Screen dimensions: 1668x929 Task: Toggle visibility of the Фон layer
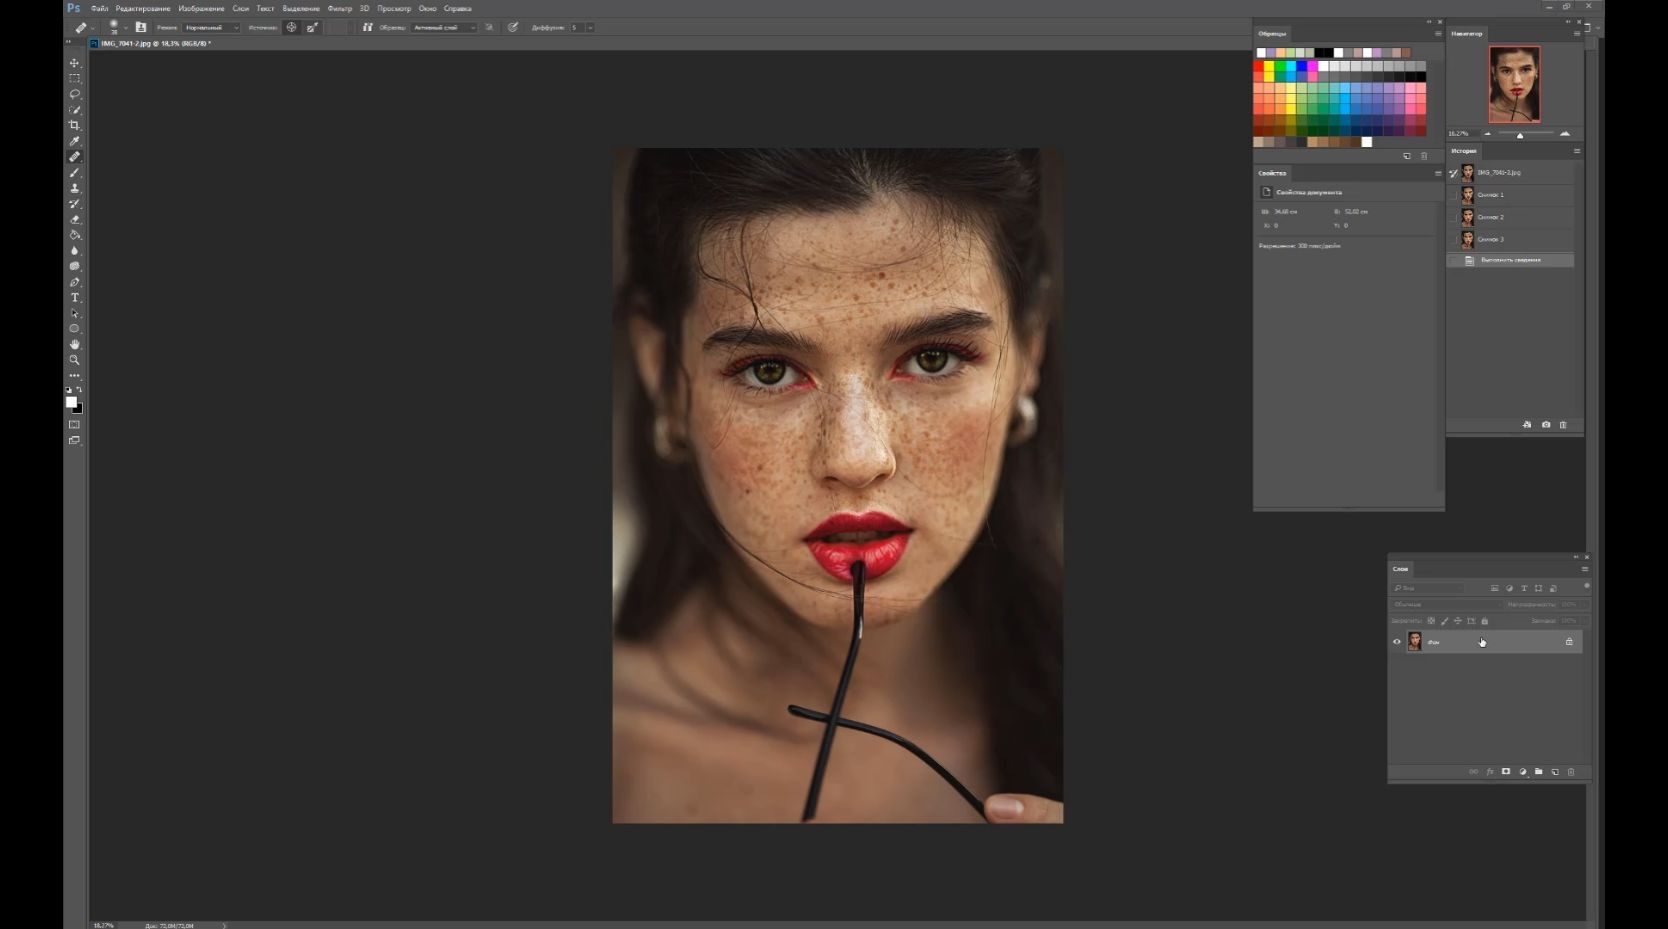click(1397, 642)
